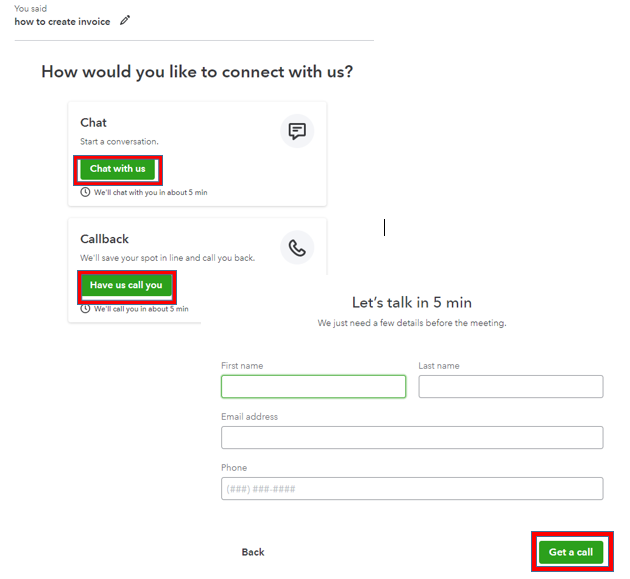Viewport: 630px width, 579px height.
Task: Select the Email address input box
Action: 412,438
